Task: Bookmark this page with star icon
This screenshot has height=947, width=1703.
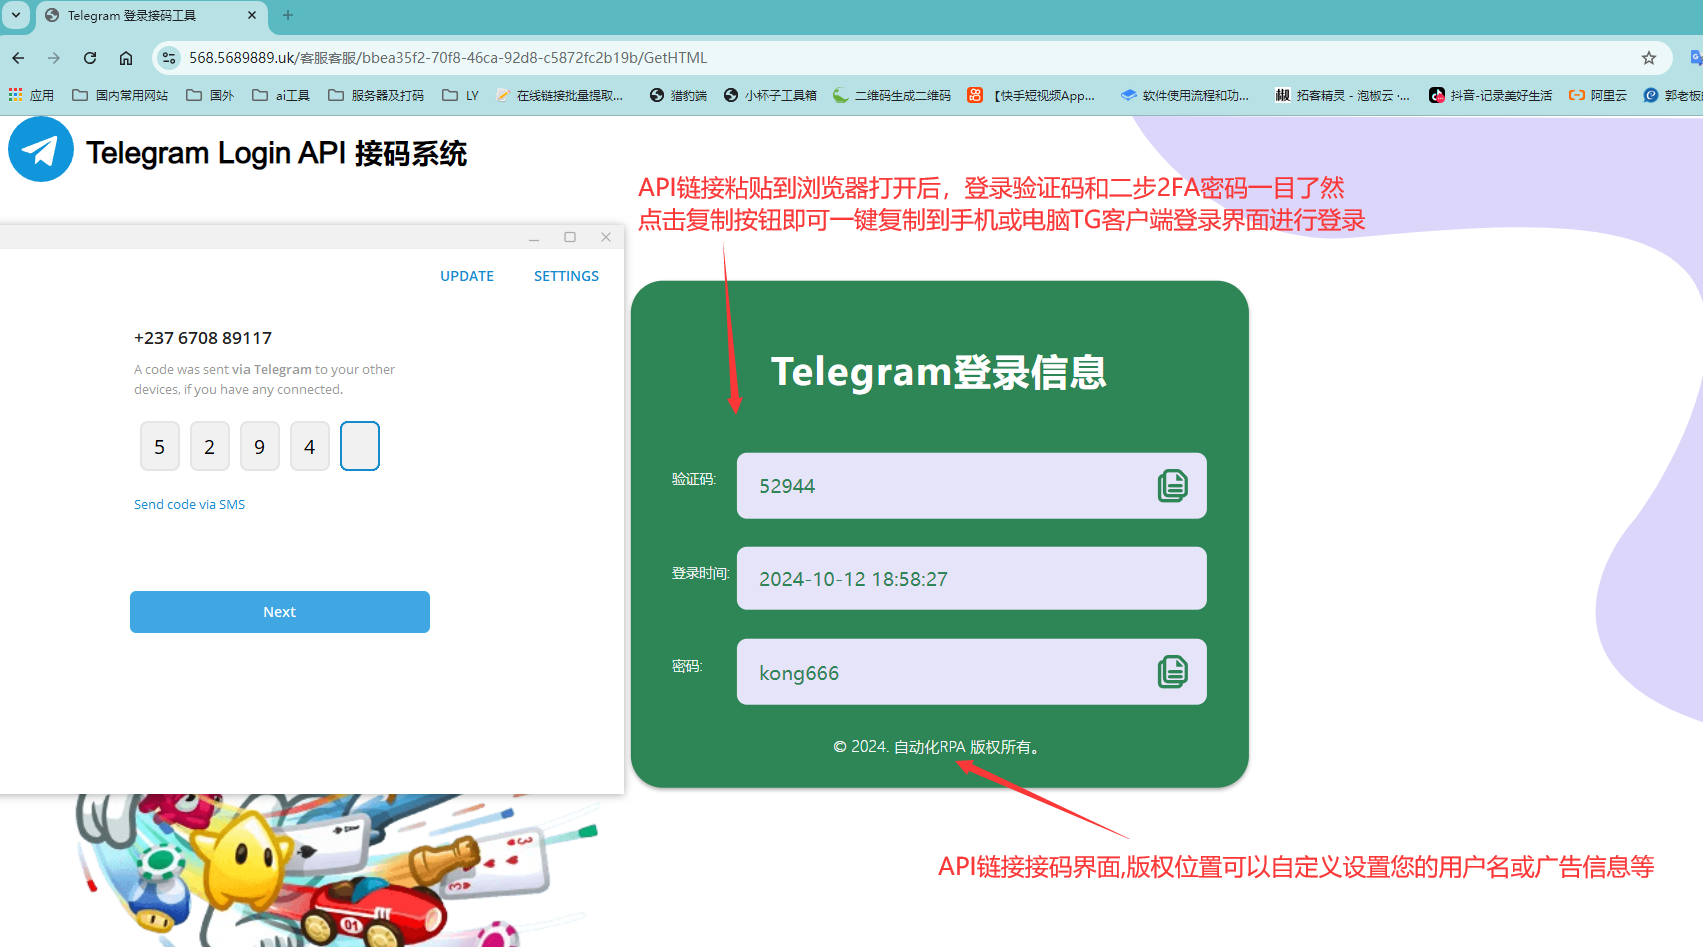Action: click(1649, 58)
